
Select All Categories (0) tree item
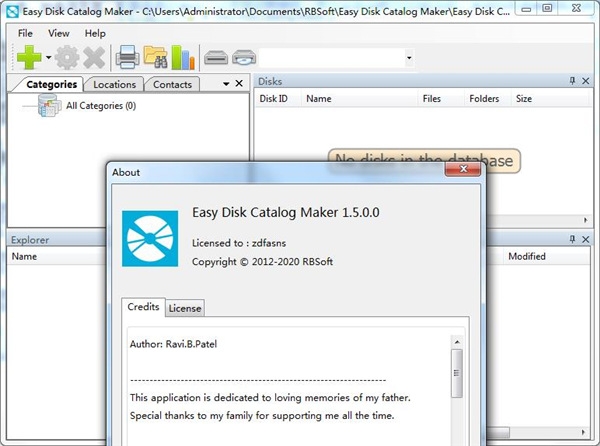click(x=101, y=106)
